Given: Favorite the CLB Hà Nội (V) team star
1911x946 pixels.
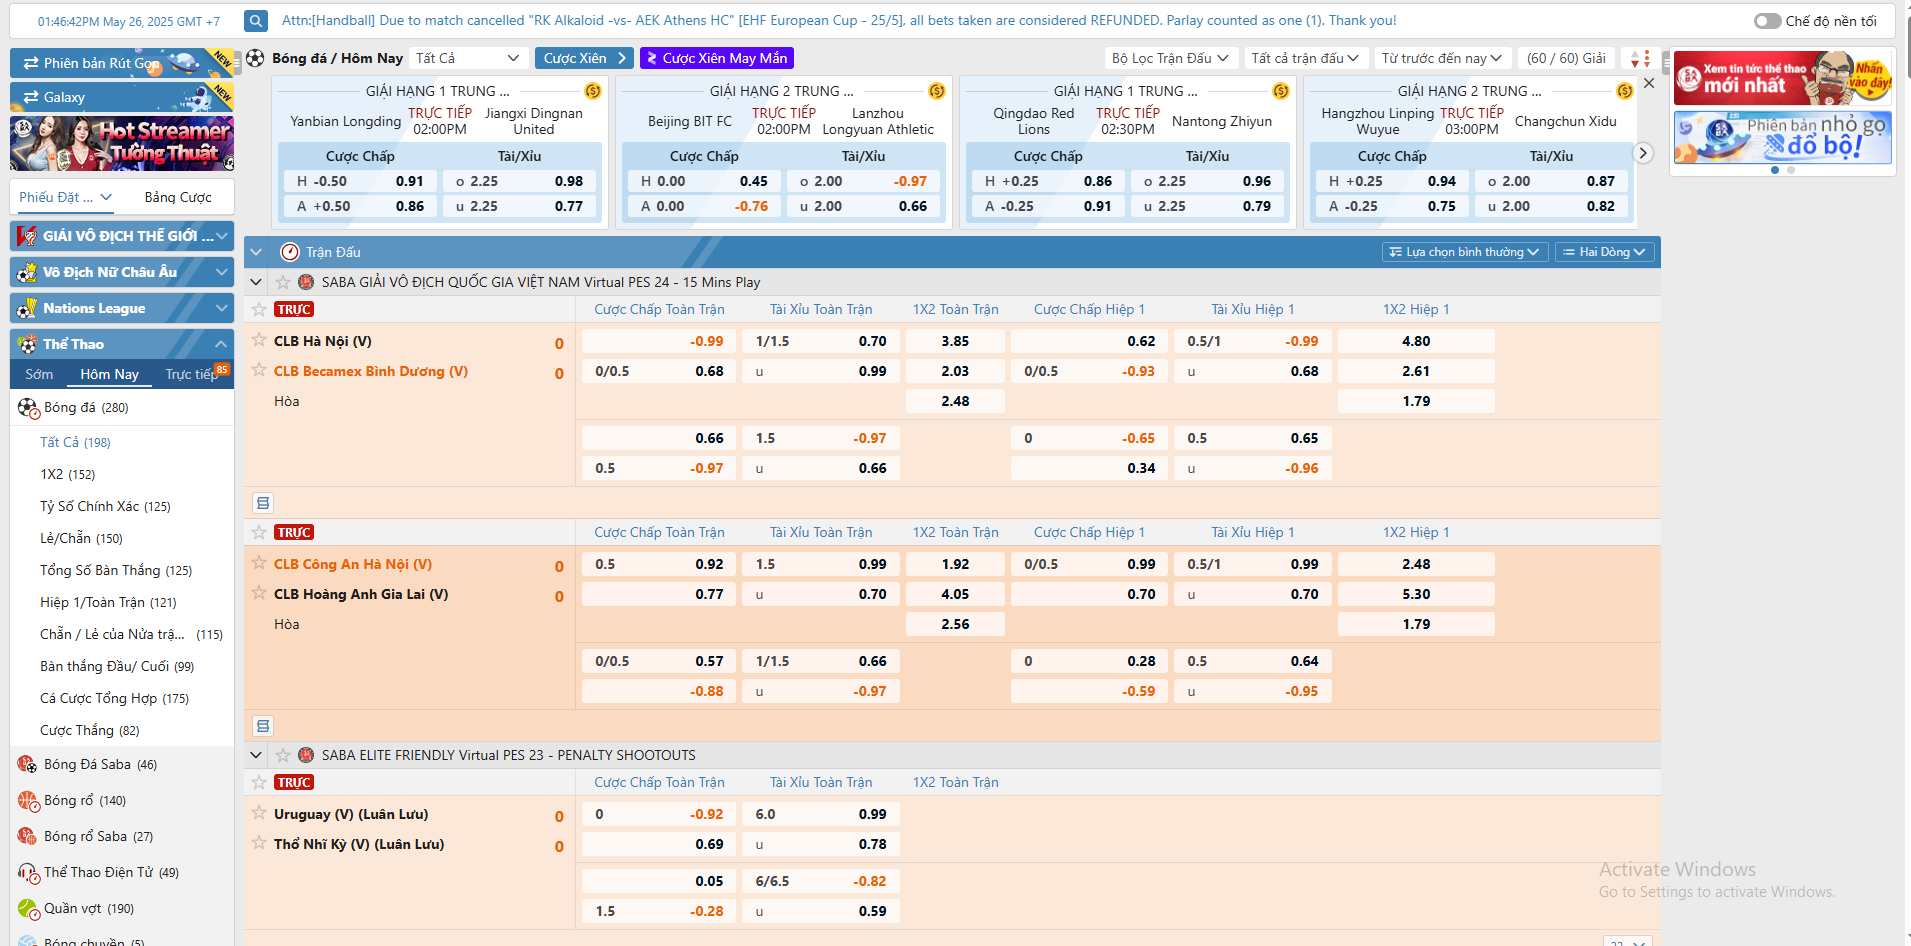Looking at the screenshot, I should tap(259, 340).
